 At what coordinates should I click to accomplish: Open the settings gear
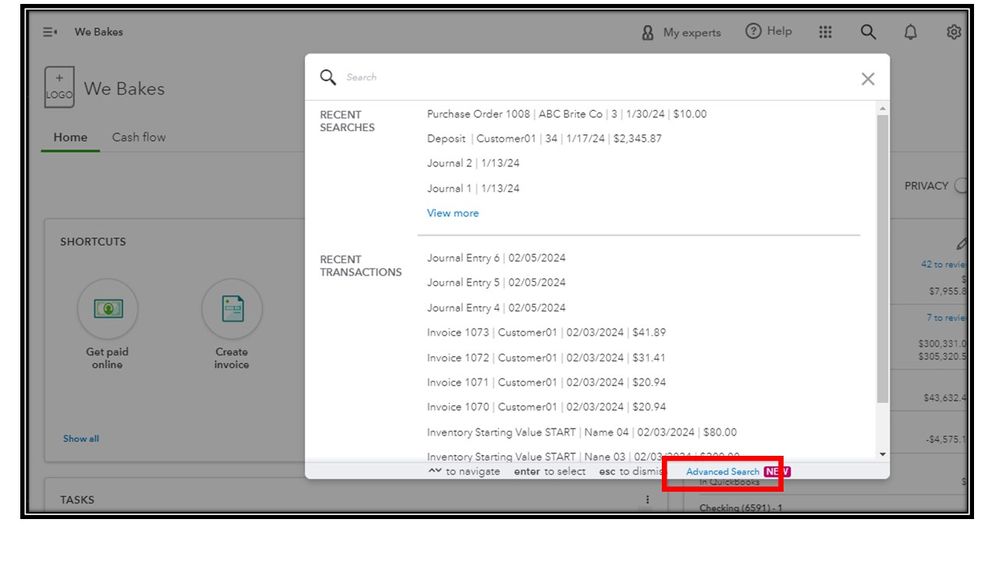pos(953,32)
